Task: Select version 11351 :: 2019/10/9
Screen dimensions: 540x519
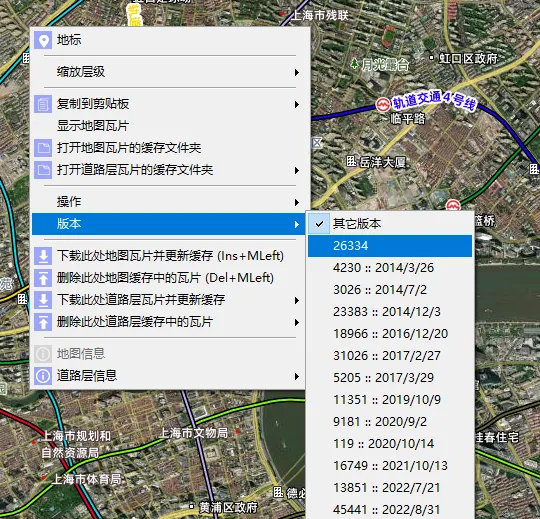Action: (390, 400)
